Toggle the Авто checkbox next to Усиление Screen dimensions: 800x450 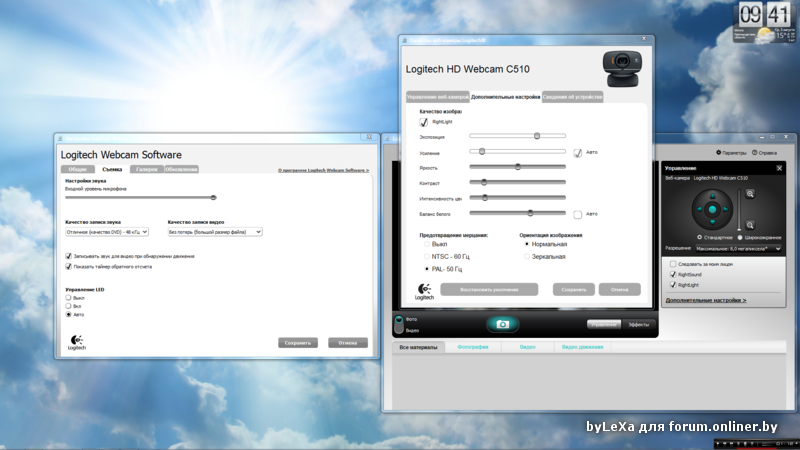578,153
